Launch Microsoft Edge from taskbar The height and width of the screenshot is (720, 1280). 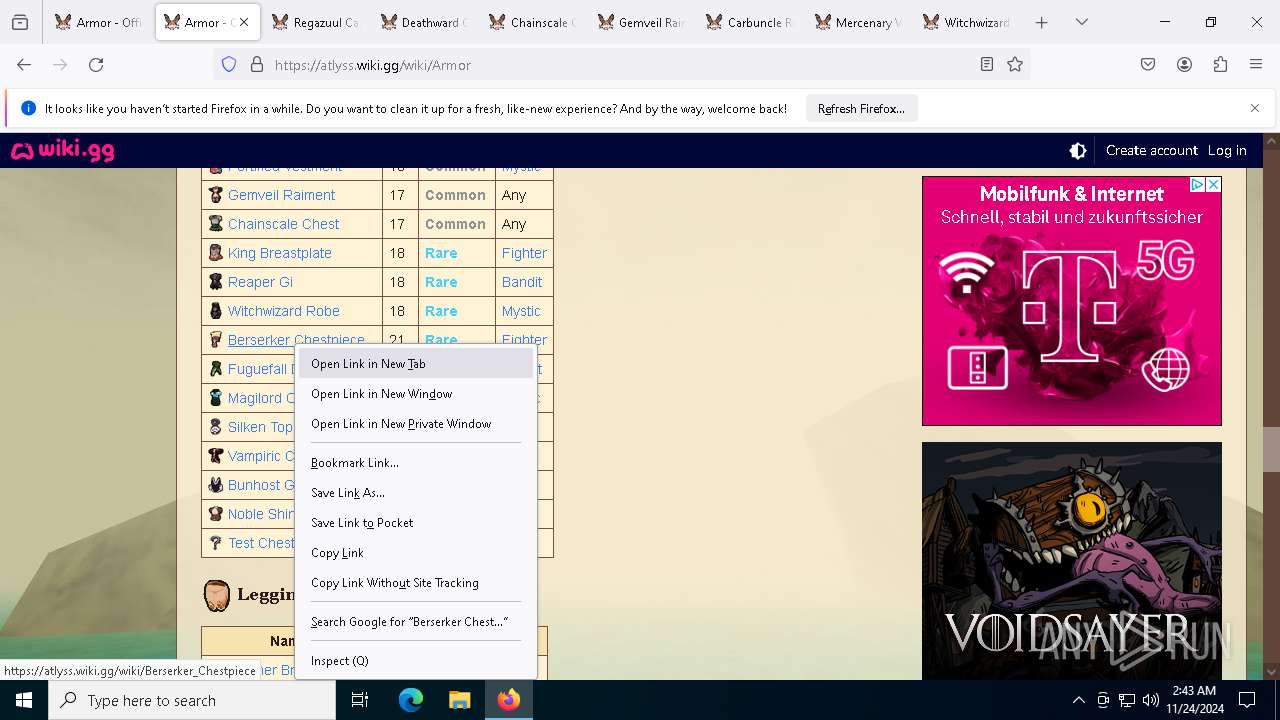[411, 700]
